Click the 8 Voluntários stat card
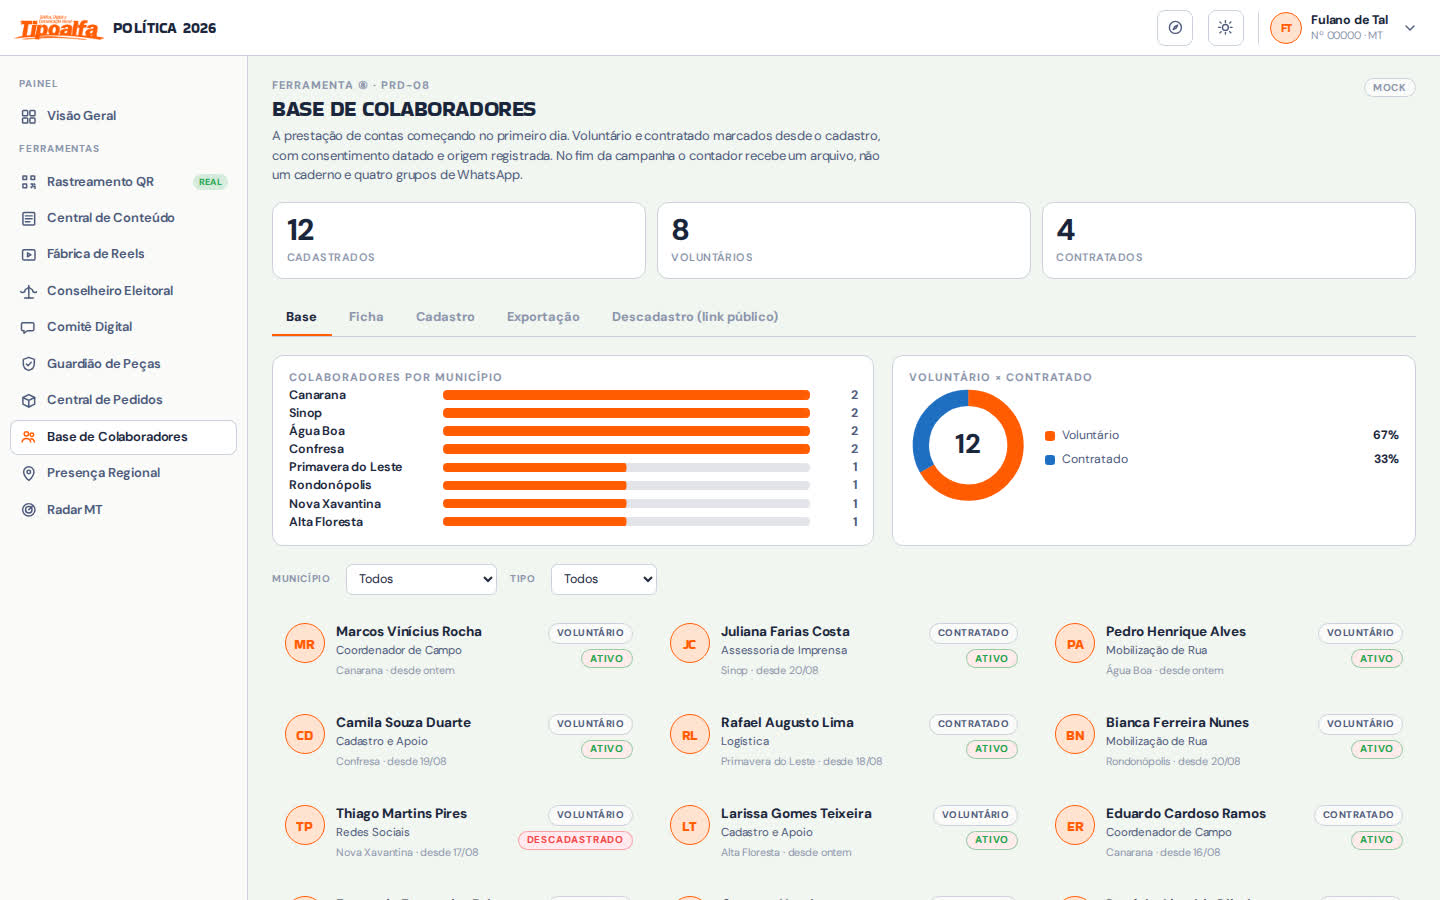The width and height of the screenshot is (1440, 900). [844, 241]
